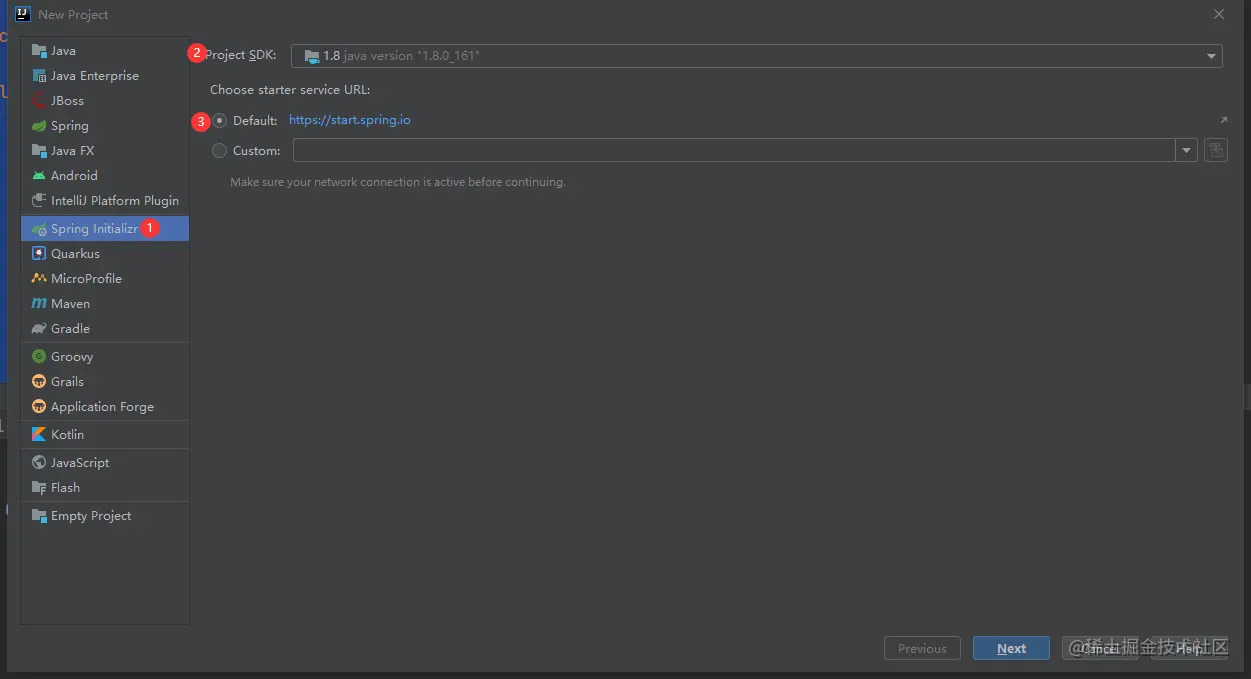This screenshot has height=679, width=1251.
Task: Select MicroProfile label
Action: point(86,279)
